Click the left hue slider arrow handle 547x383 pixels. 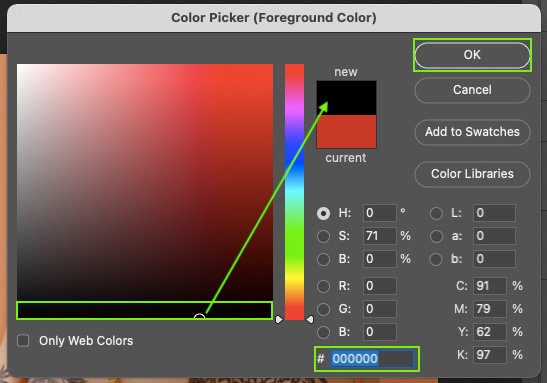point(279,319)
